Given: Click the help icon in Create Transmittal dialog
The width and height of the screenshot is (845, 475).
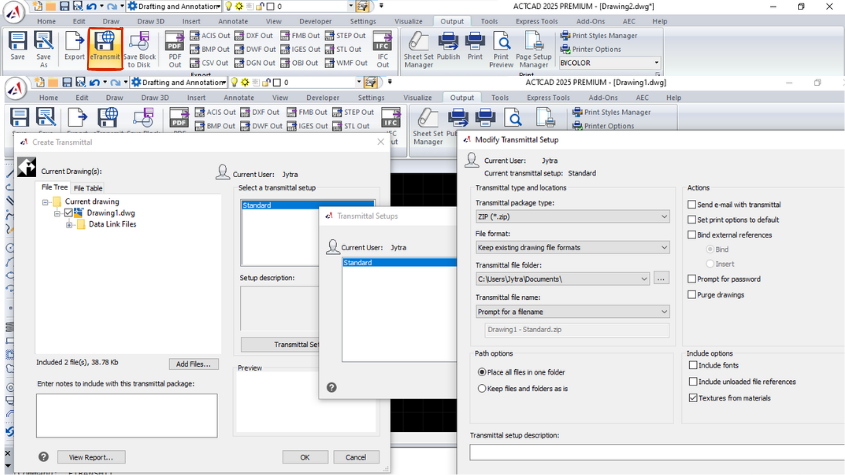Looking at the screenshot, I should (x=44, y=457).
